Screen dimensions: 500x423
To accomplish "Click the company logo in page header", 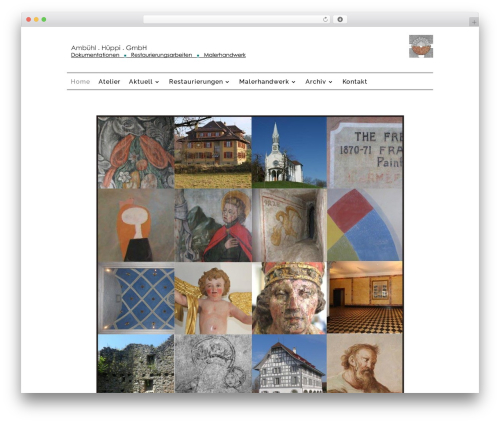I will 421,46.
